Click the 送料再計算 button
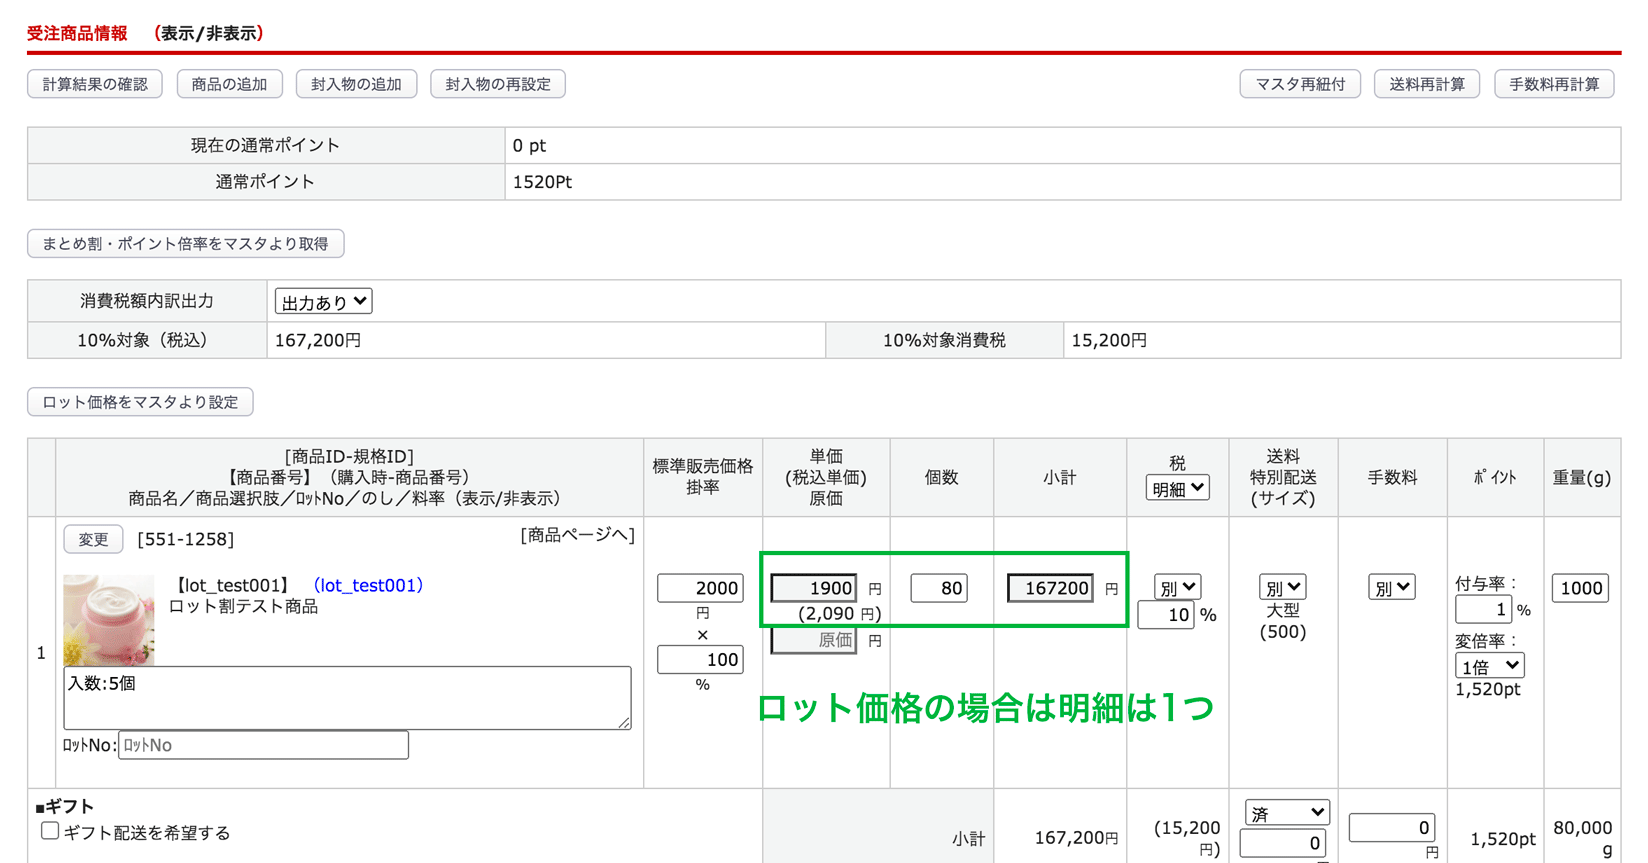1648x863 pixels. 1426,84
